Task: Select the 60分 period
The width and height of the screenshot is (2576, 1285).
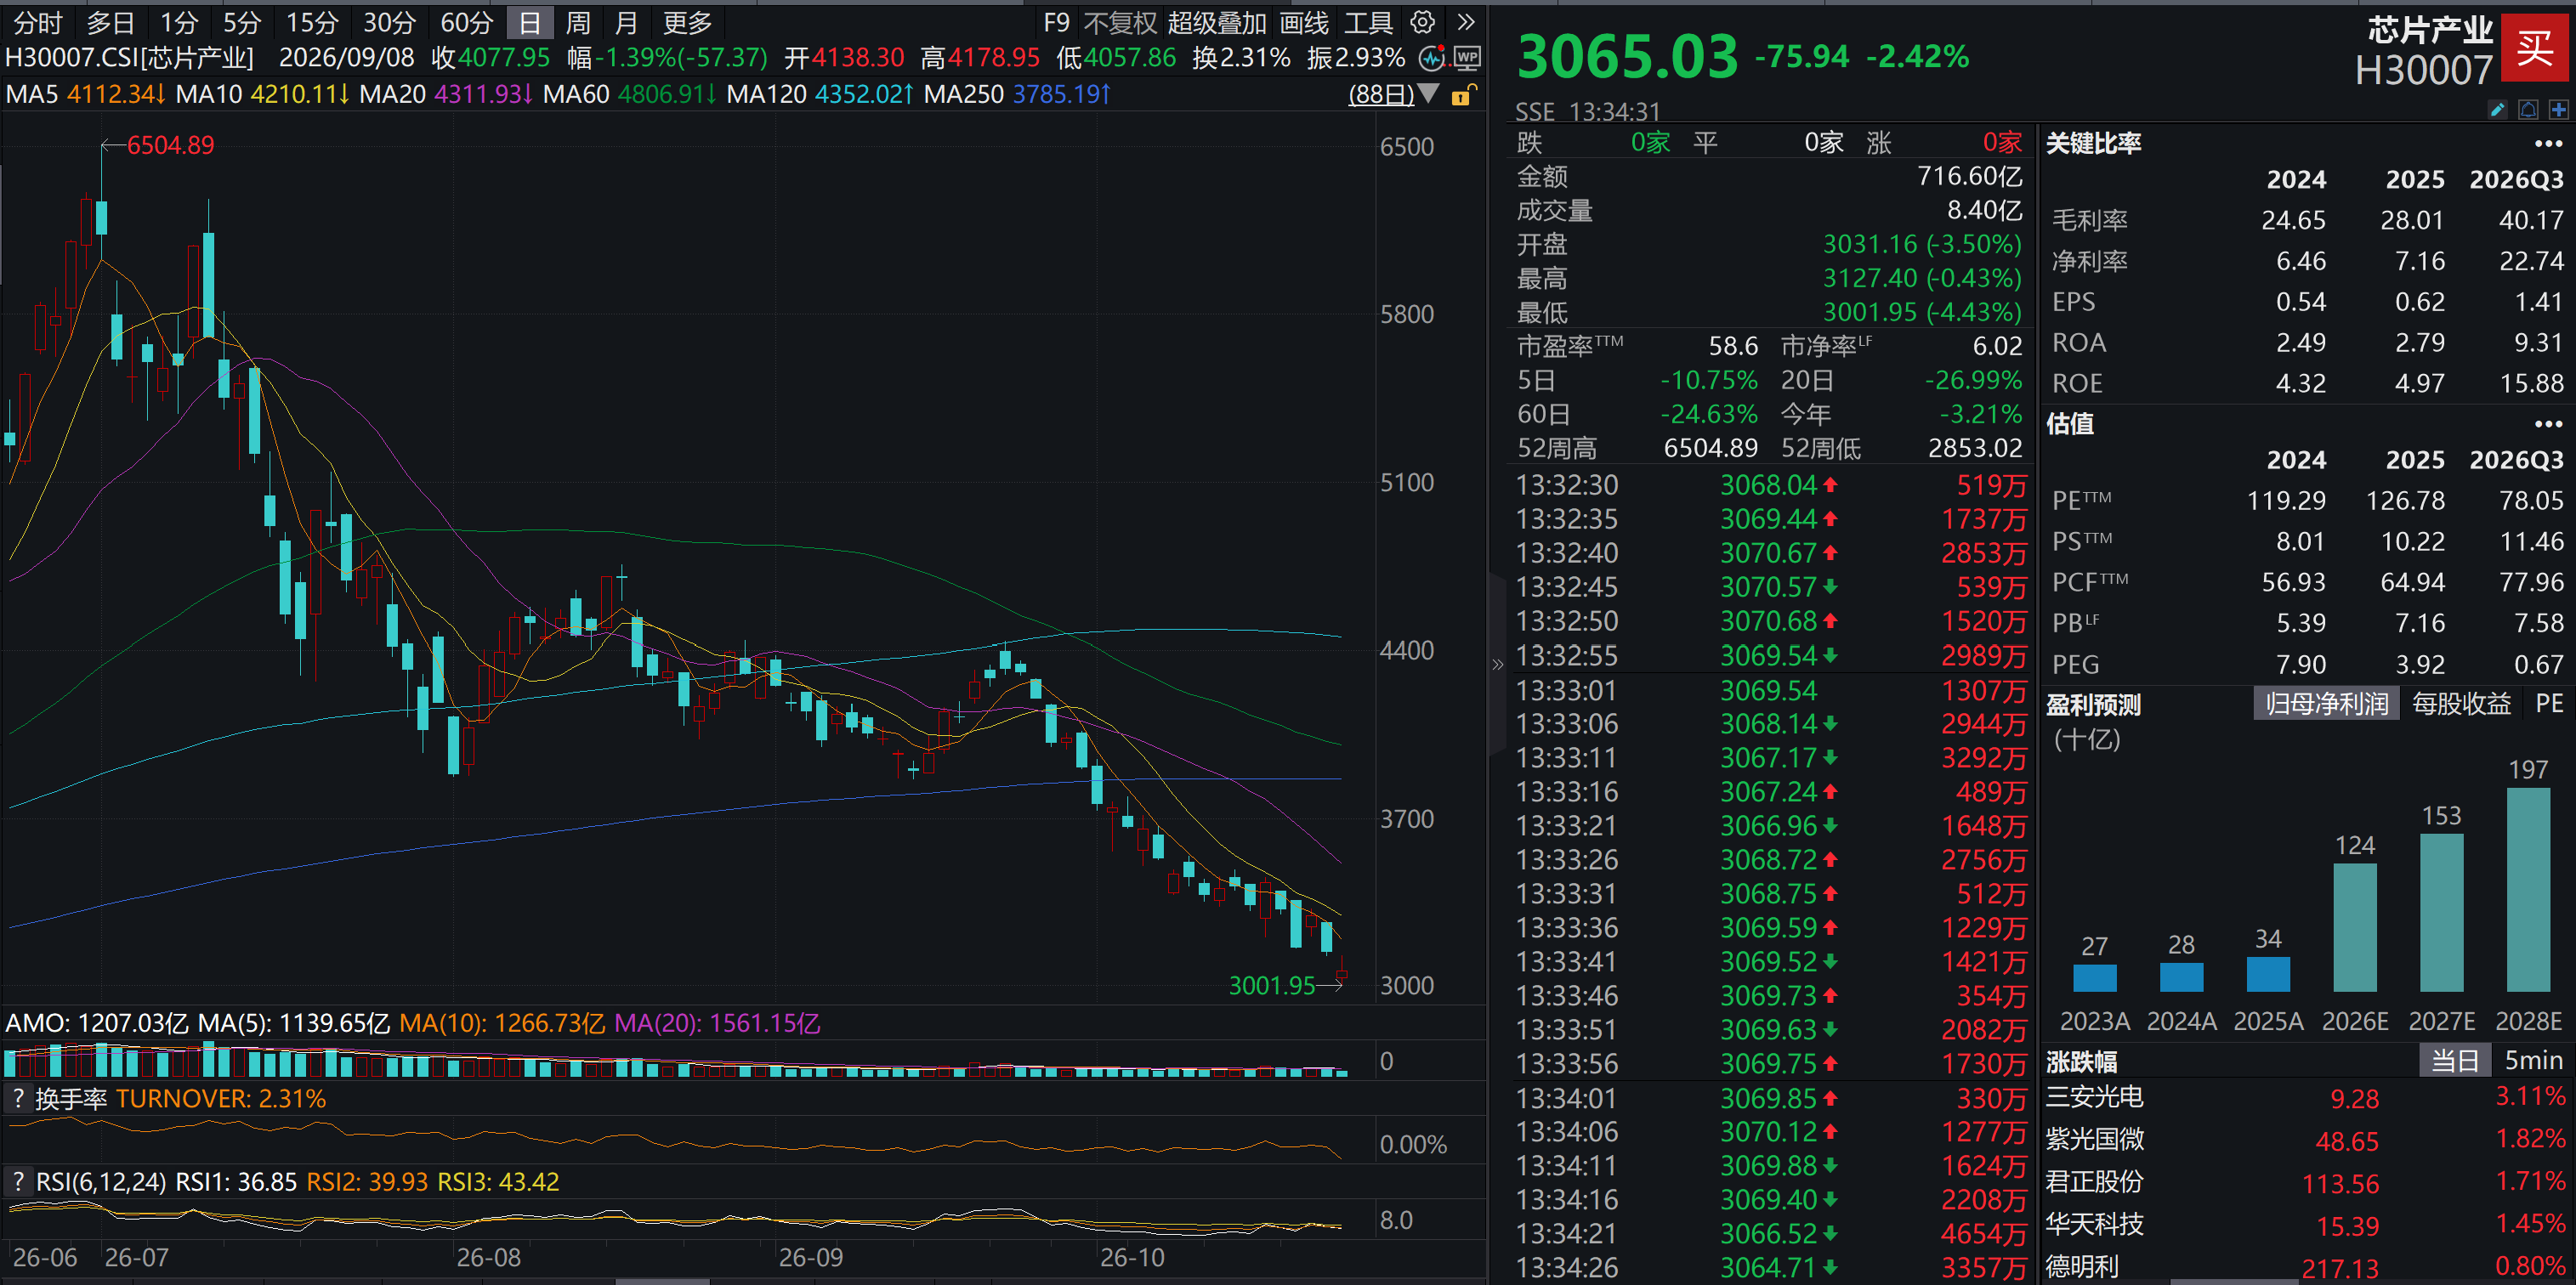Action: point(466,22)
